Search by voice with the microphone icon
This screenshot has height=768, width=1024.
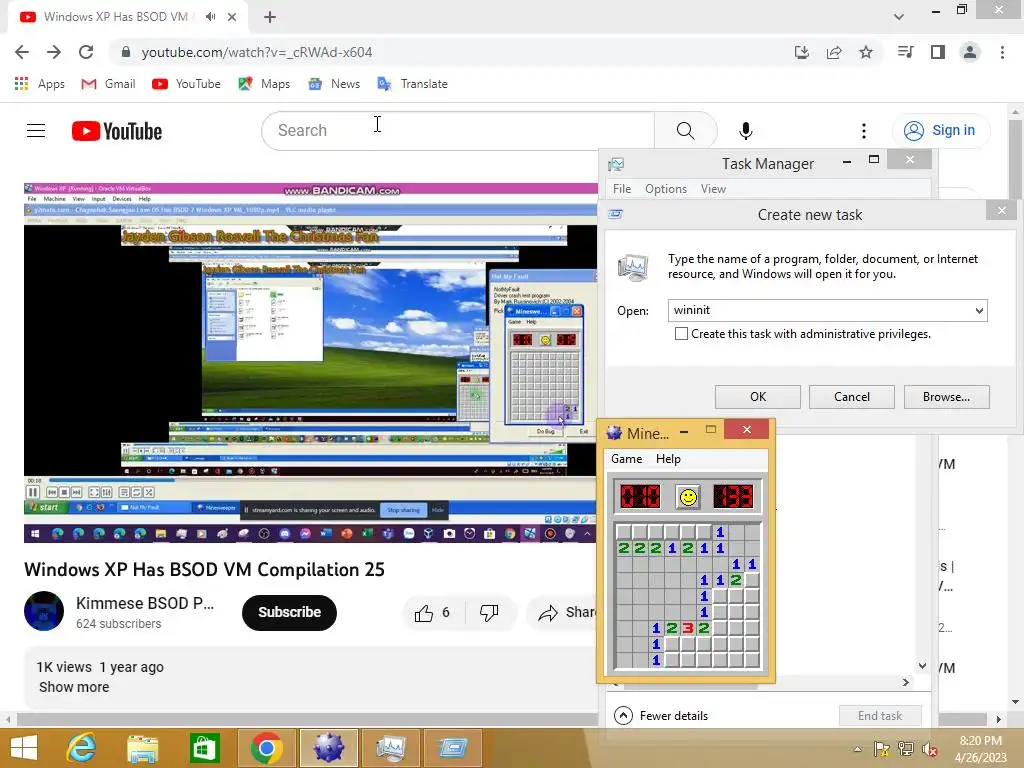745,131
